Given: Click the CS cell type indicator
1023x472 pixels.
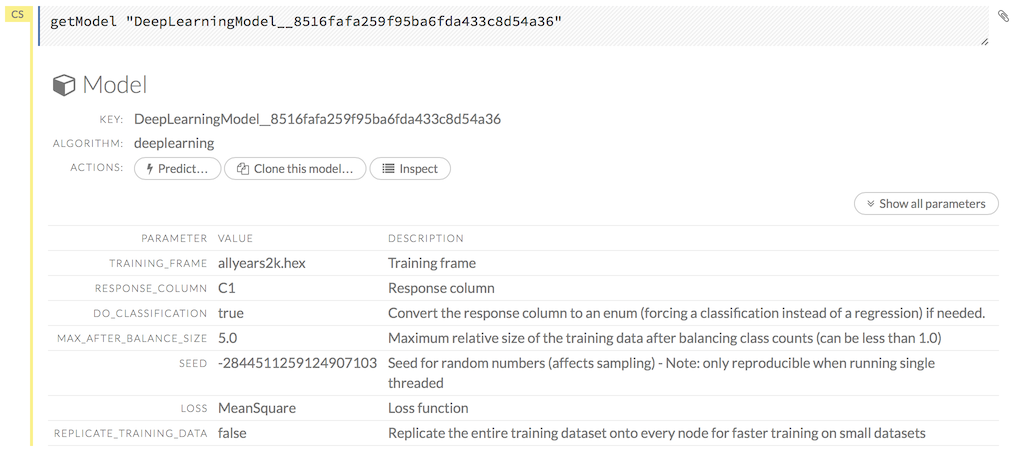Looking at the screenshot, I should [x=17, y=14].
